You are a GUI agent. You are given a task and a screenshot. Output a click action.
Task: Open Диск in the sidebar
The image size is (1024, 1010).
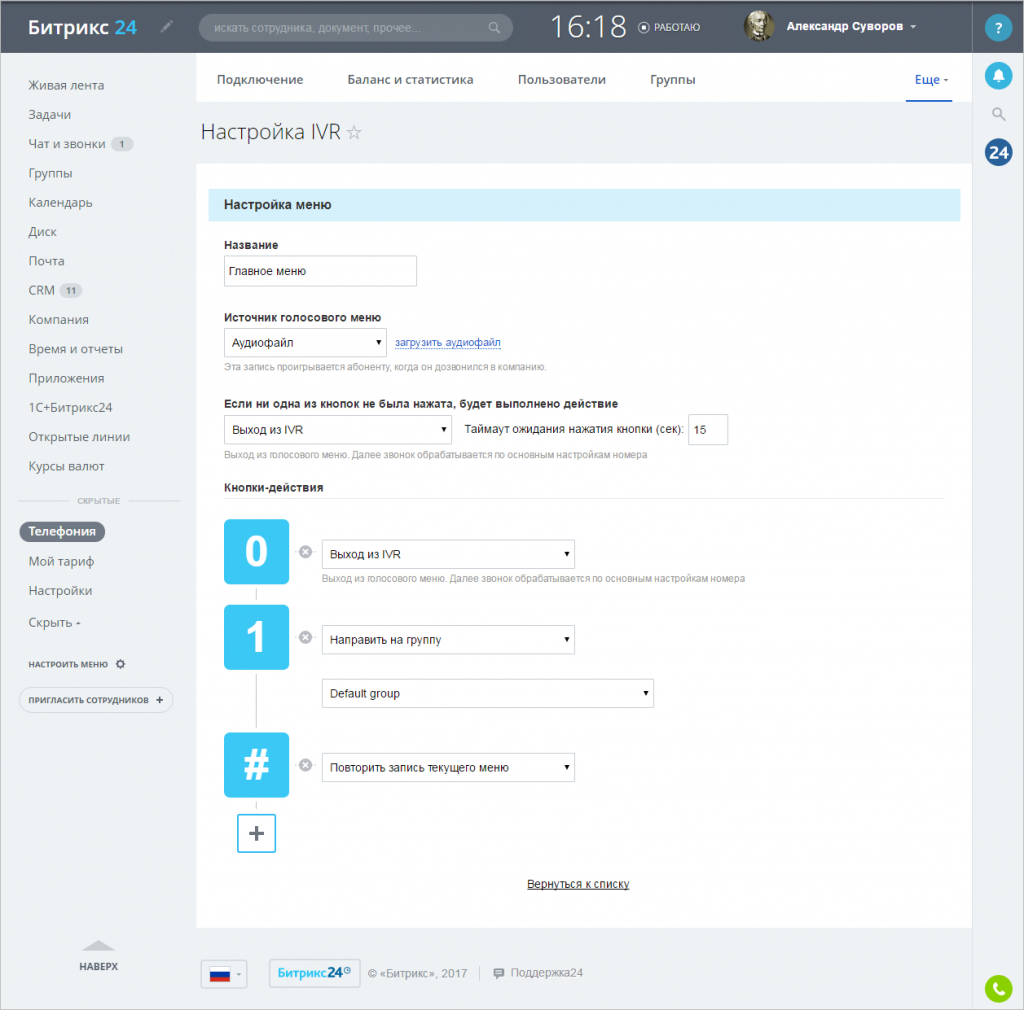point(42,232)
